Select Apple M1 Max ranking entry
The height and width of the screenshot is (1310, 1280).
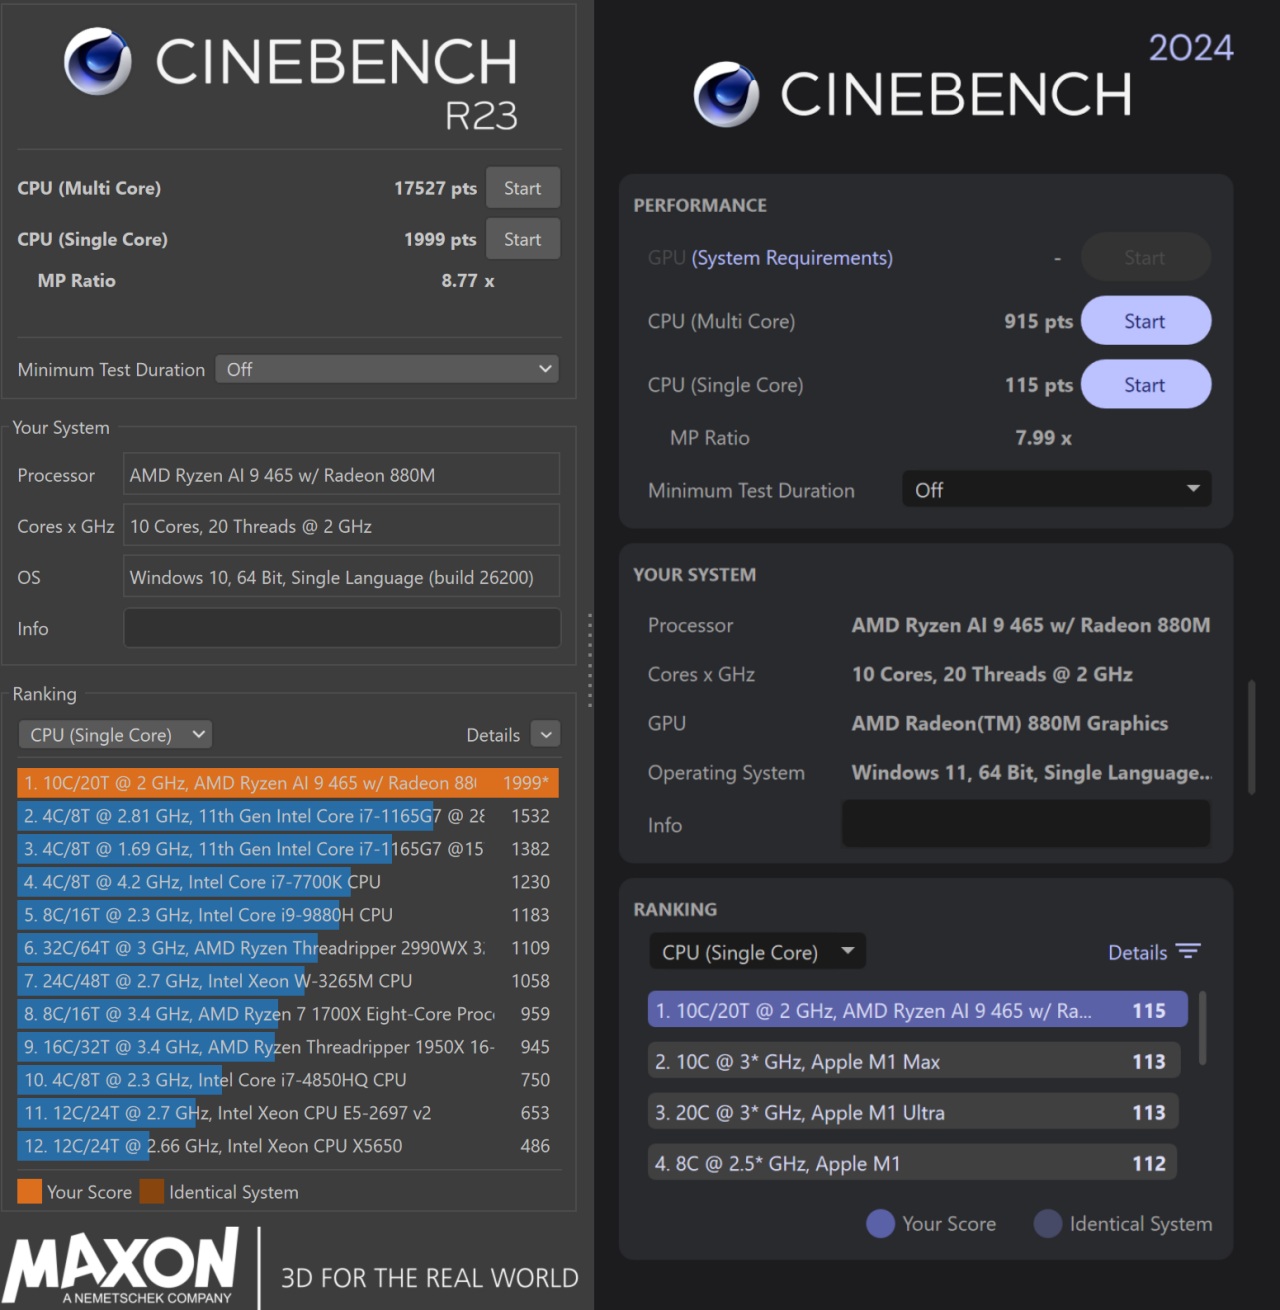(913, 1061)
